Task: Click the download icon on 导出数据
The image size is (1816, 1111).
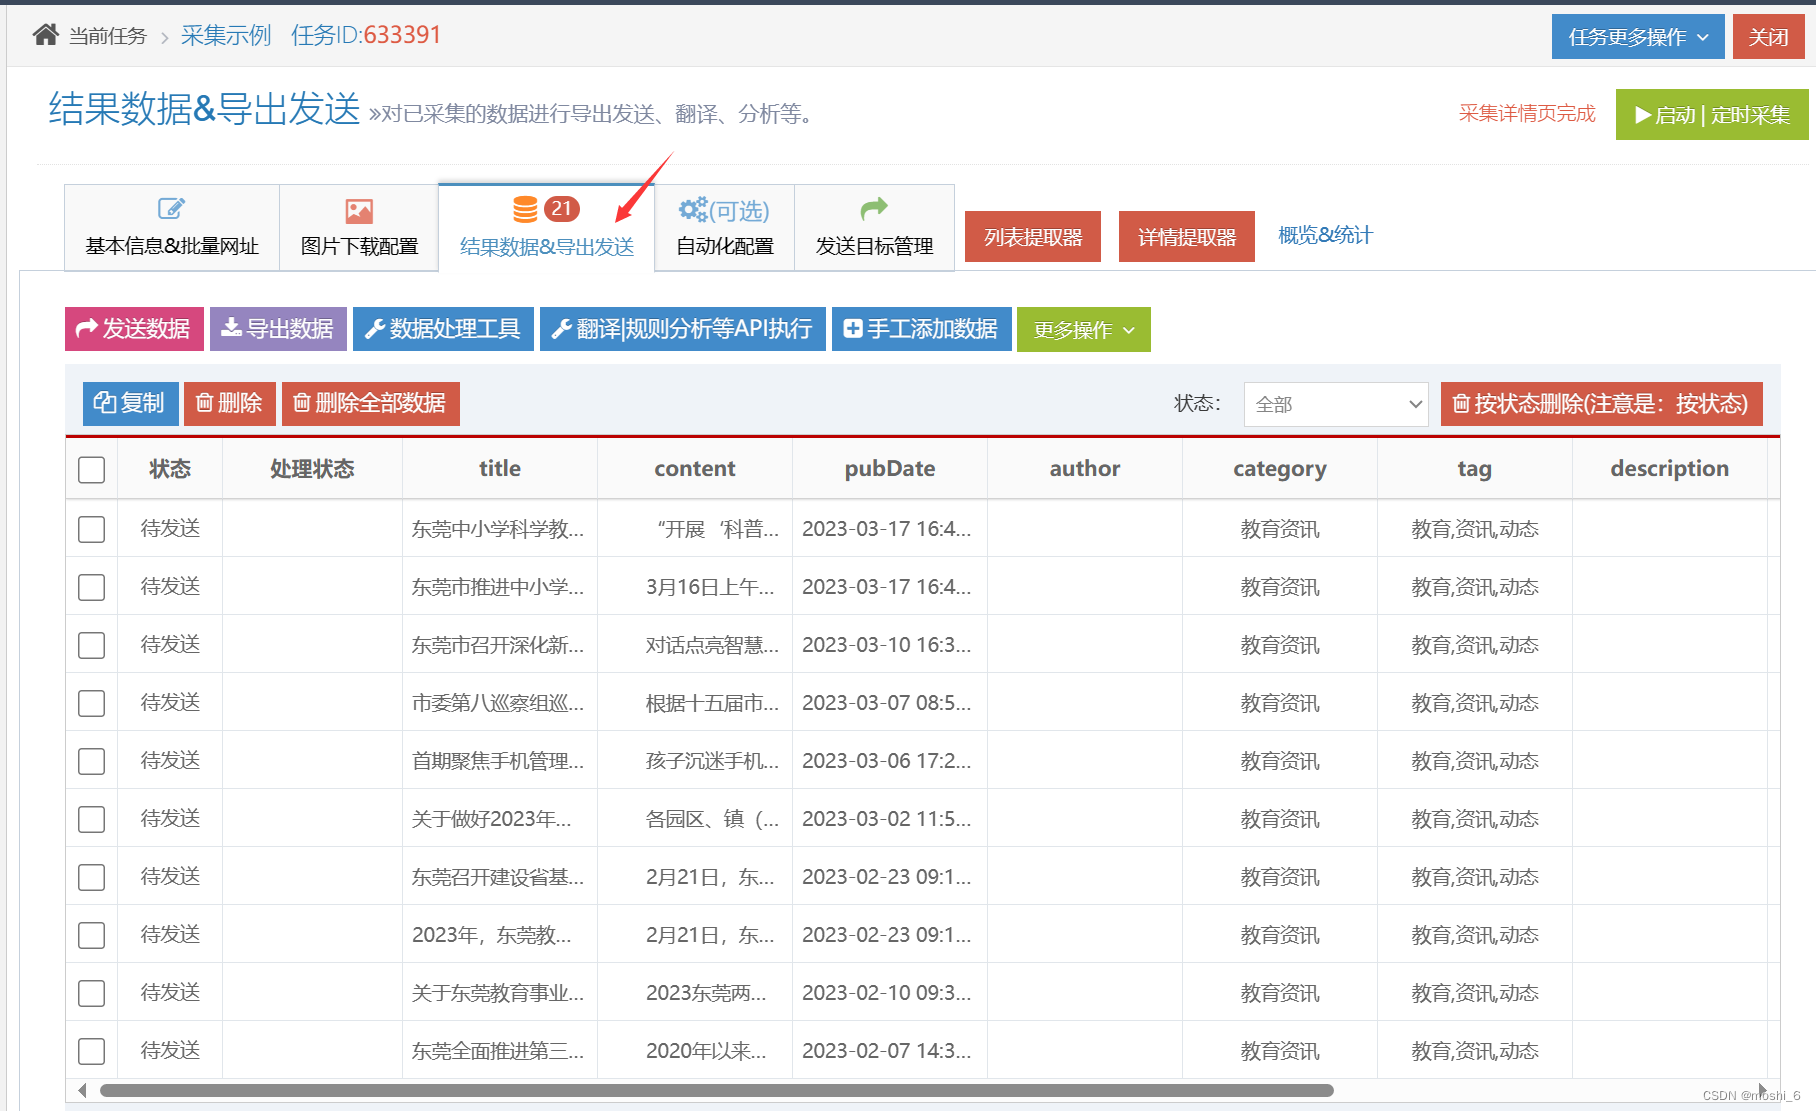Action: point(231,327)
